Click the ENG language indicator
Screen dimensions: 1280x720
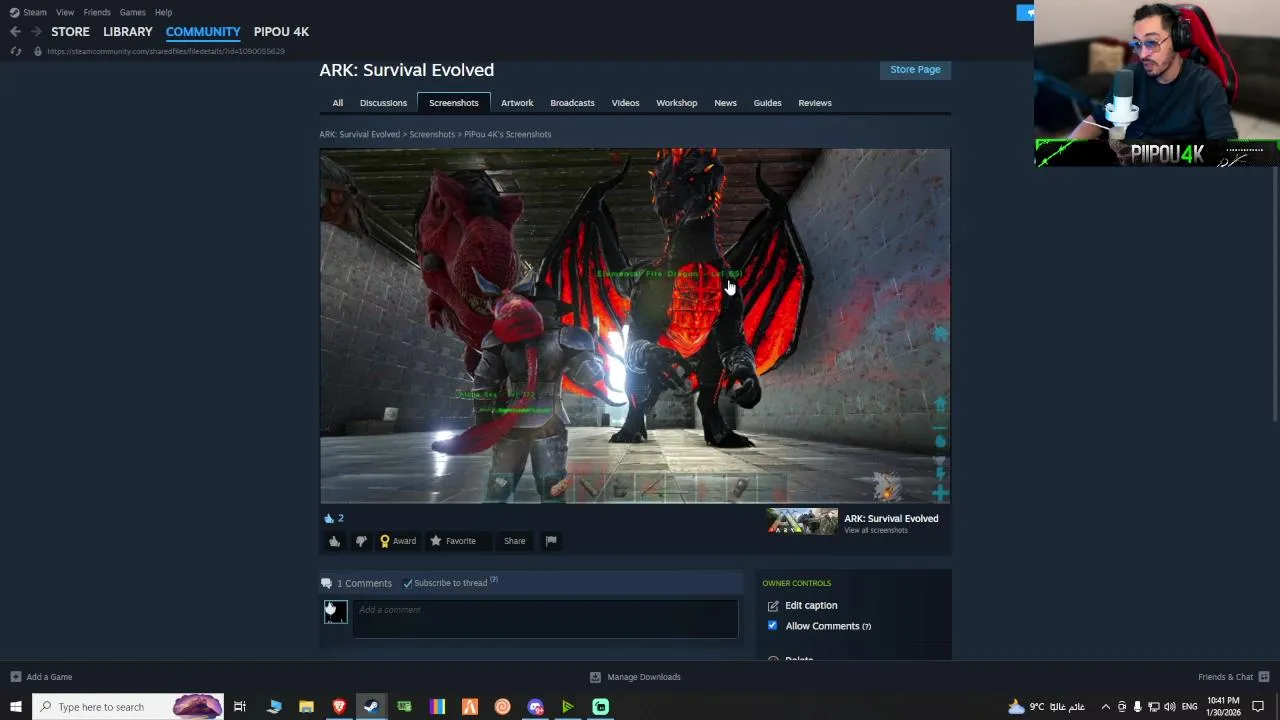1190,707
